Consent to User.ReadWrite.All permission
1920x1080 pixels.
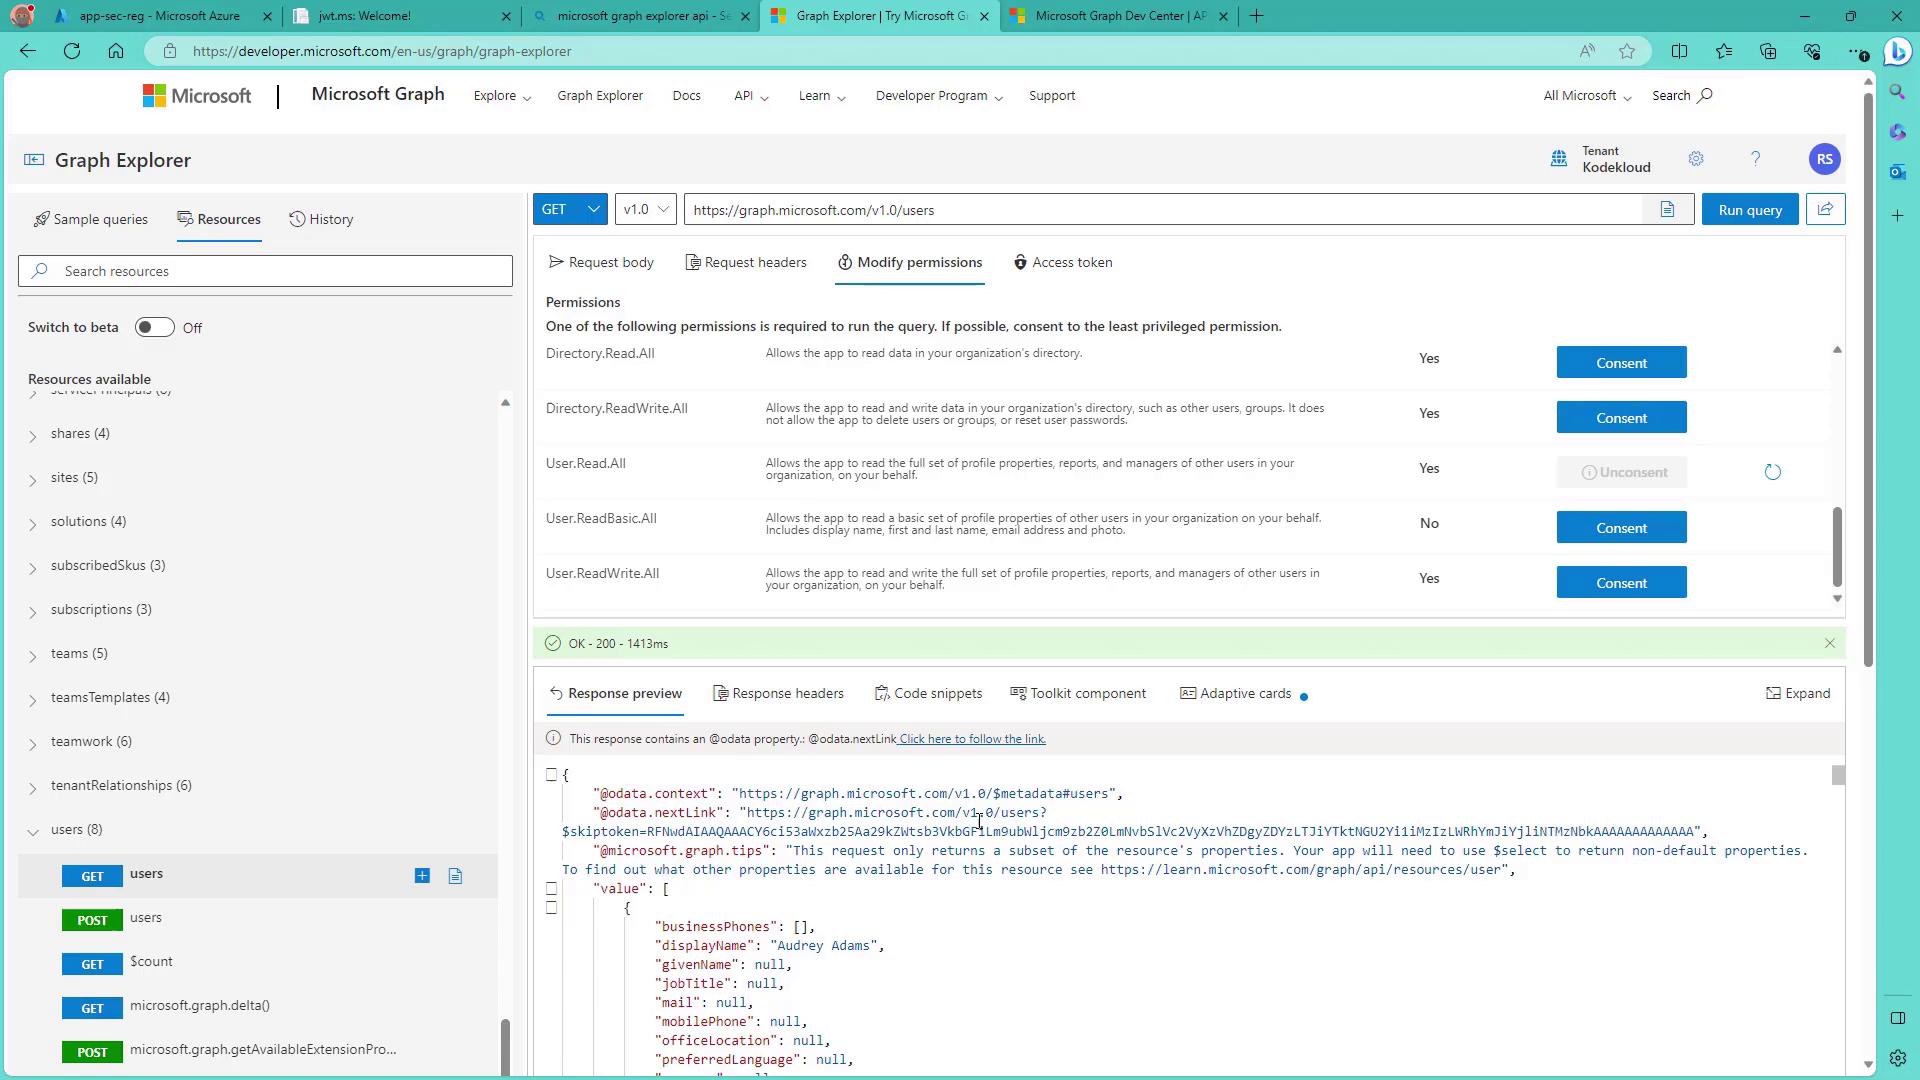pyautogui.click(x=1621, y=583)
